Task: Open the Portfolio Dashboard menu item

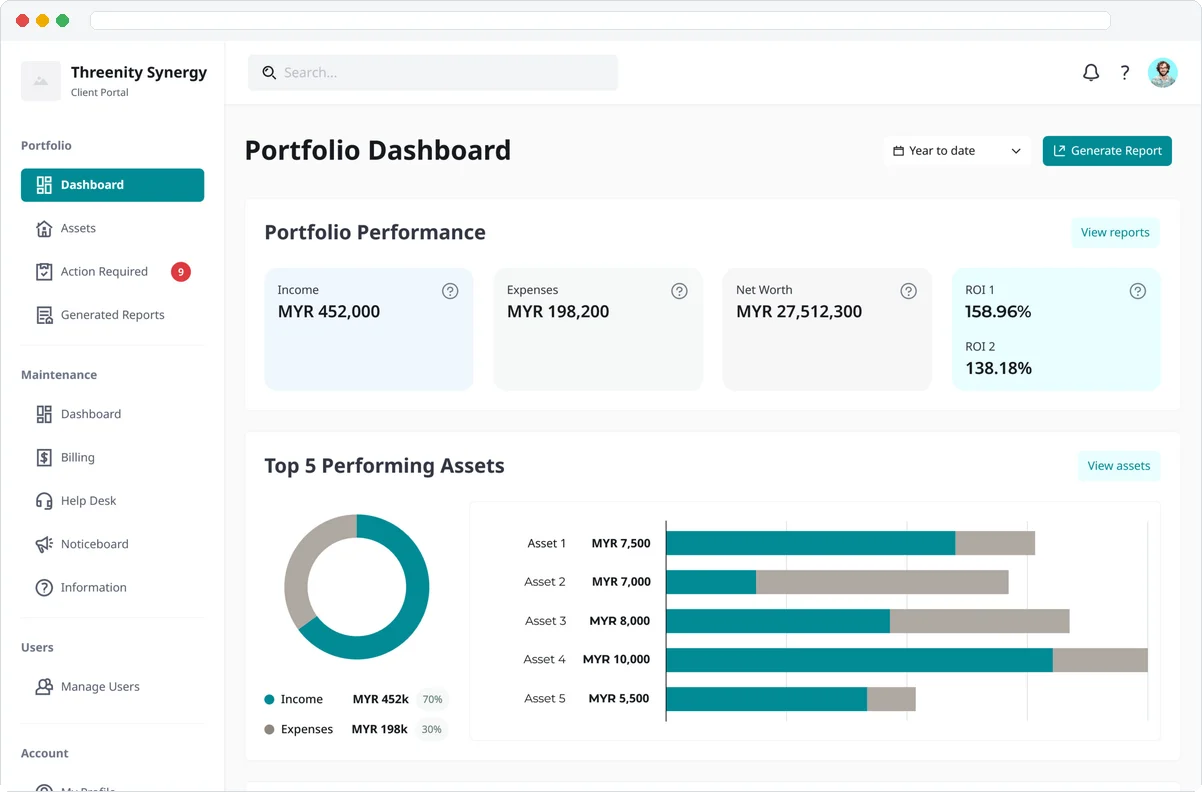Action: tap(112, 185)
